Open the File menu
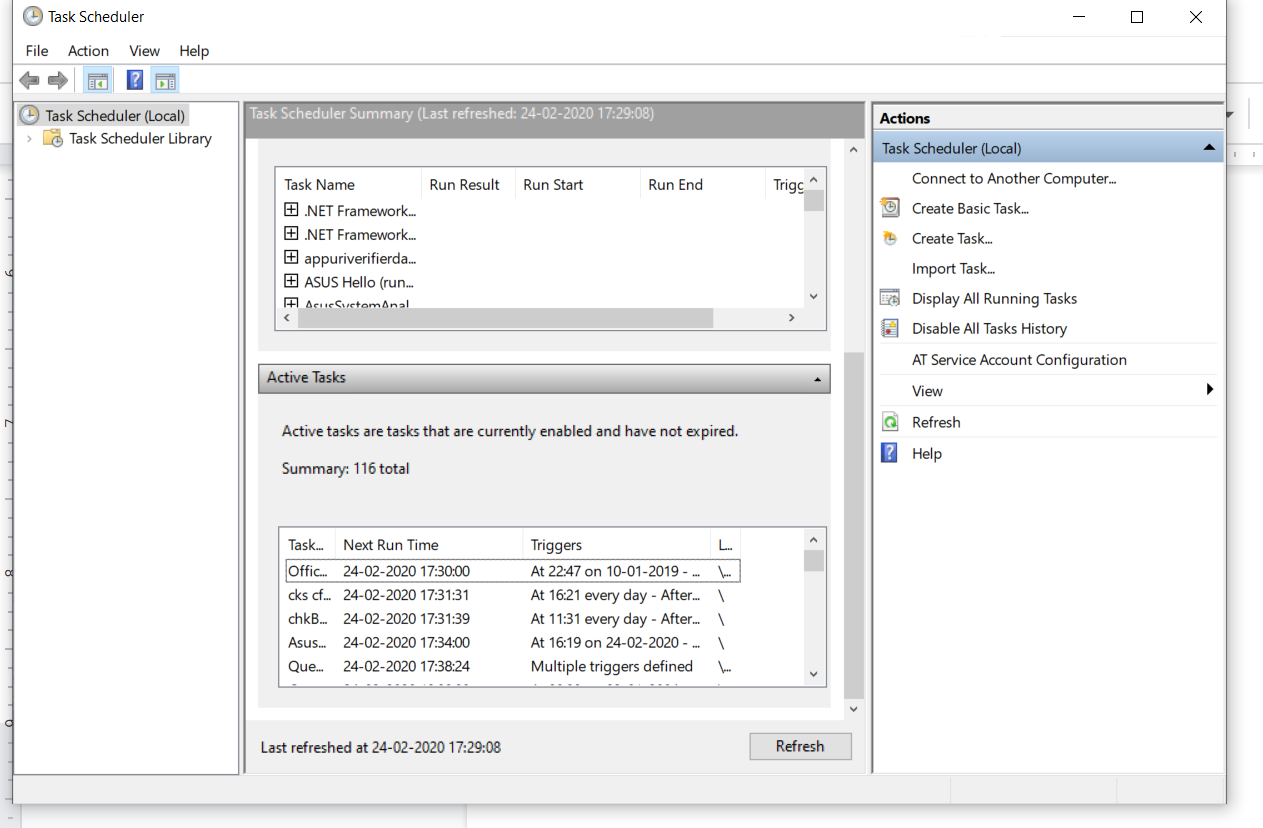The height and width of the screenshot is (828, 1263). [x=36, y=51]
